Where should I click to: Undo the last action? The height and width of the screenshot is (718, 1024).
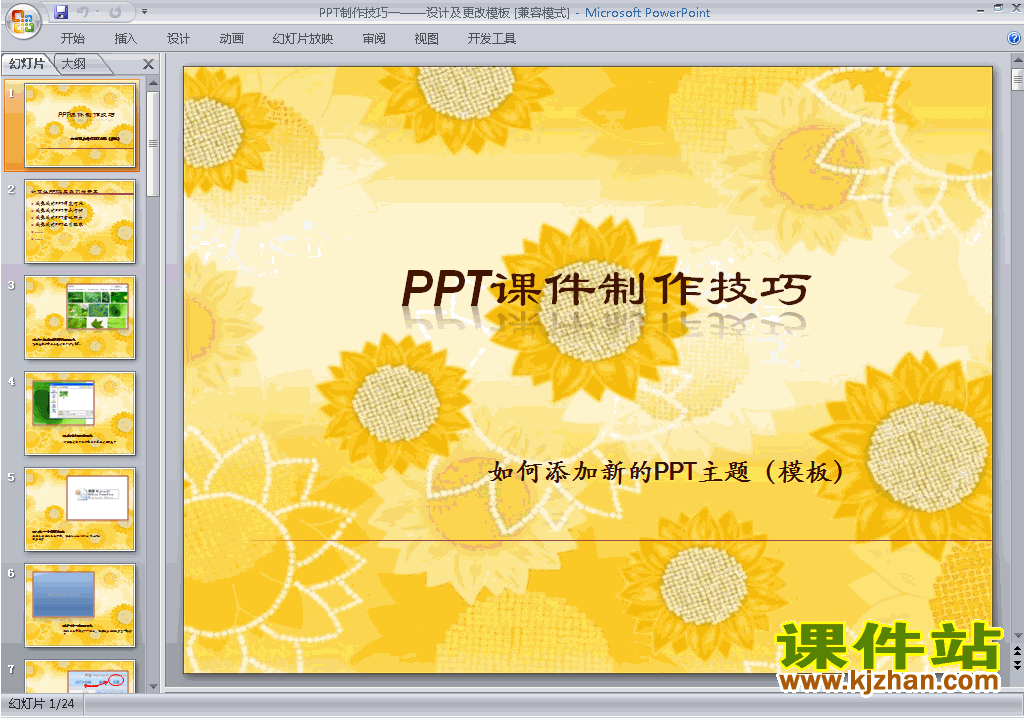[83, 12]
